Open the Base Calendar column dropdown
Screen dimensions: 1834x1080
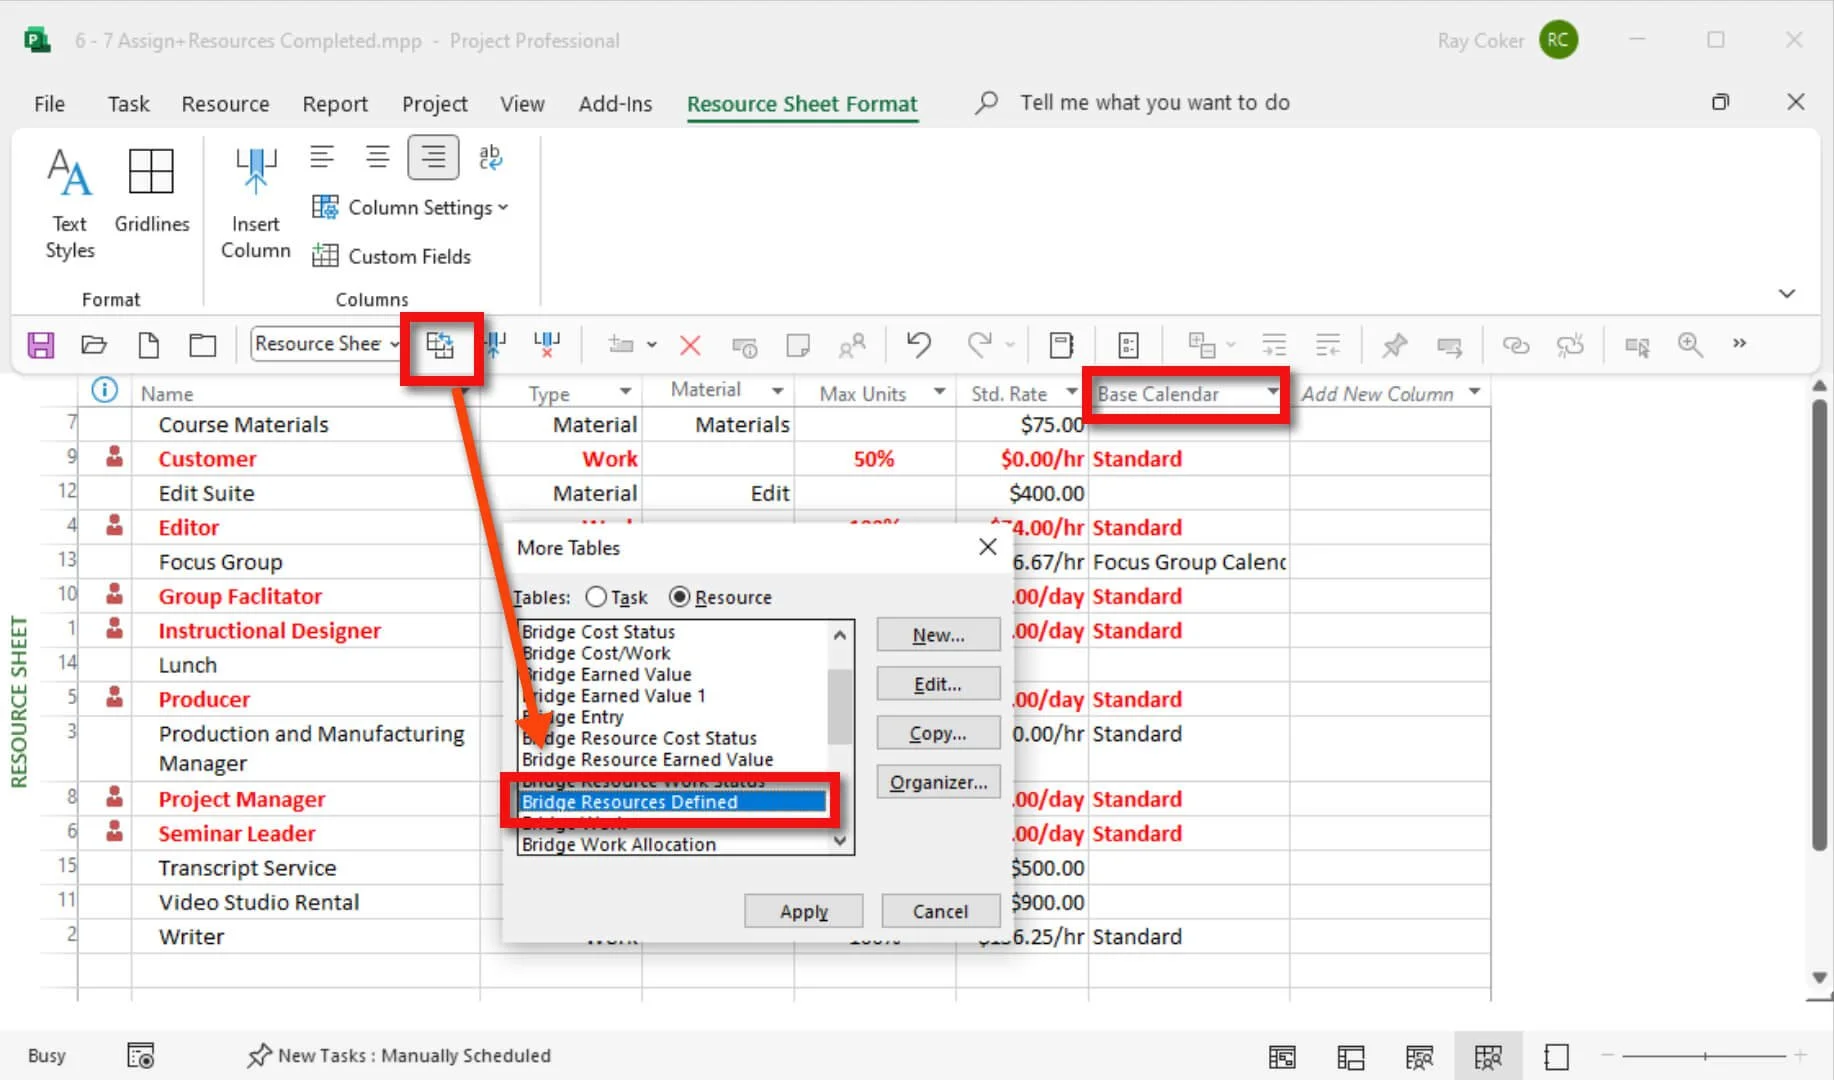1272,391
